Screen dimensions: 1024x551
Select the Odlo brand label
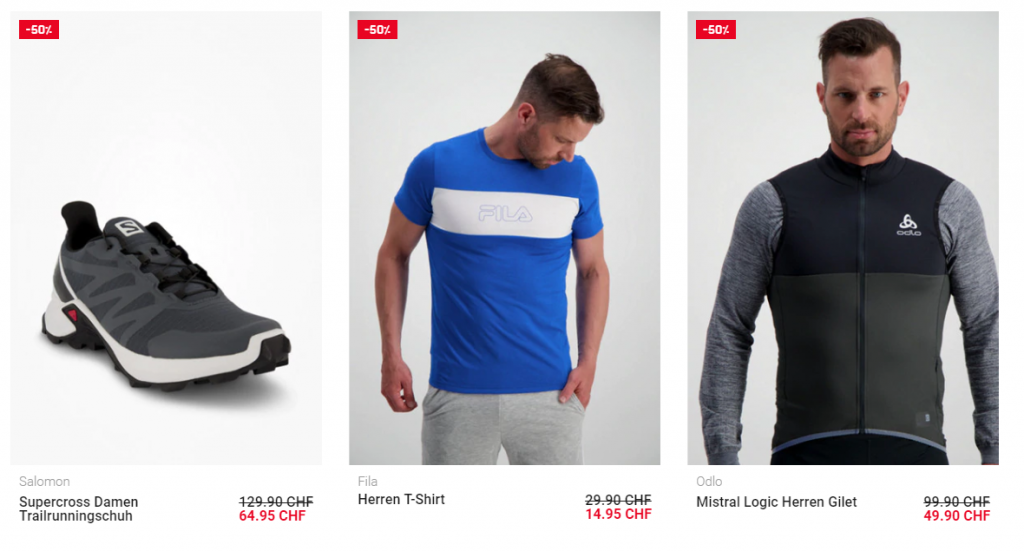[709, 482]
